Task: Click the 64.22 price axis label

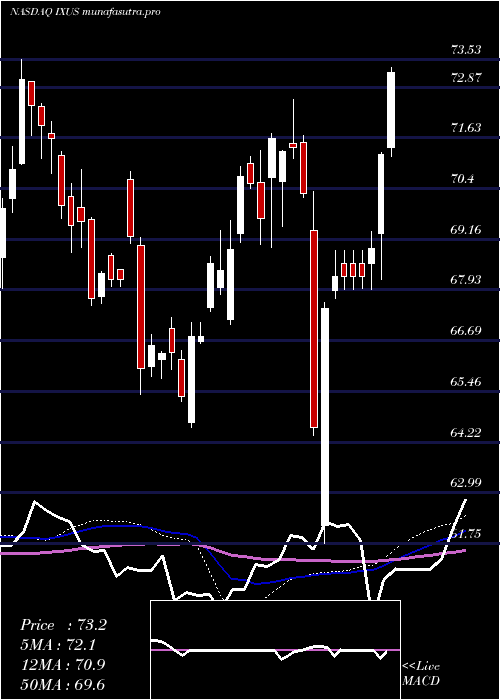Action: tap(466, 433)
